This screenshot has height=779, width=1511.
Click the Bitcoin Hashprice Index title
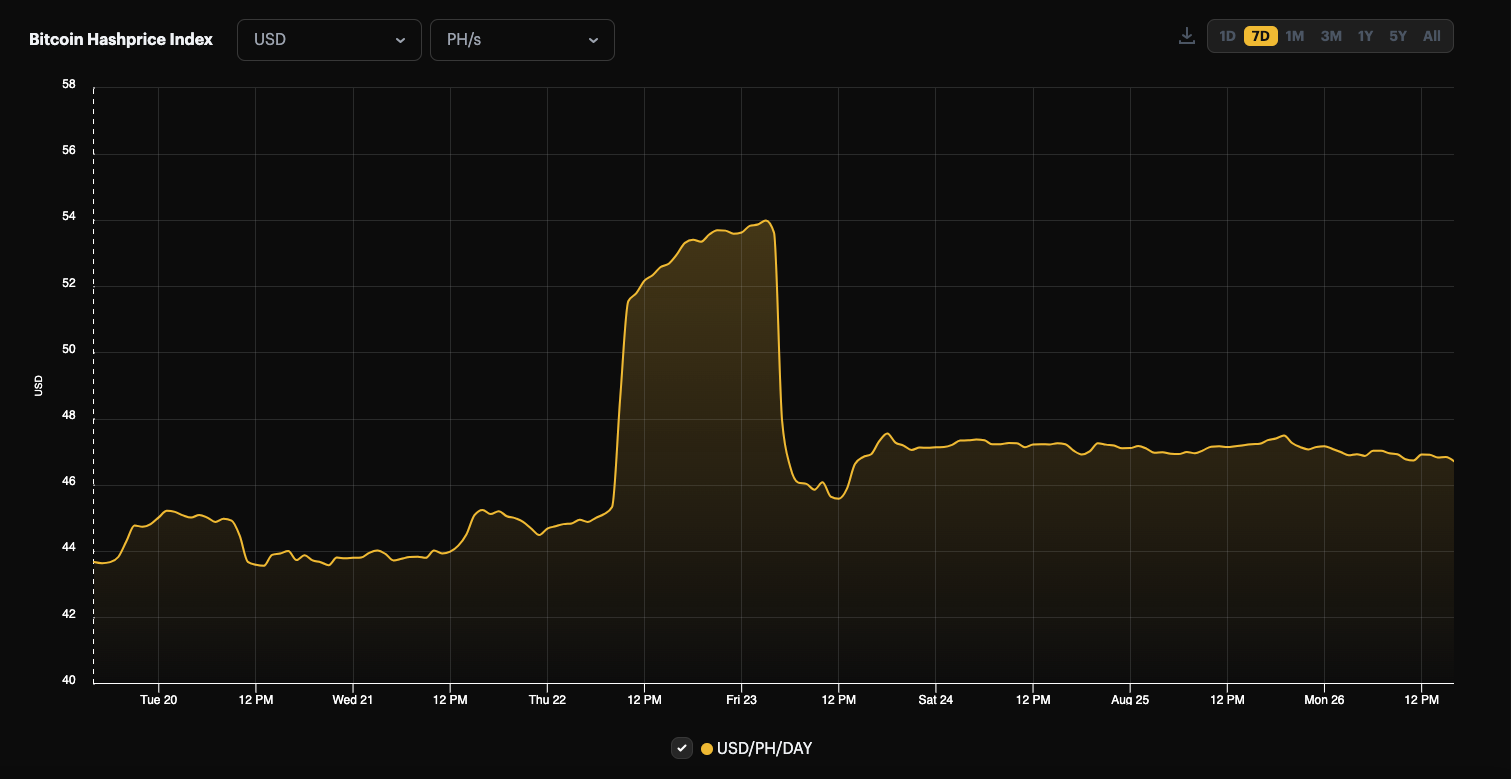(120, 39)
